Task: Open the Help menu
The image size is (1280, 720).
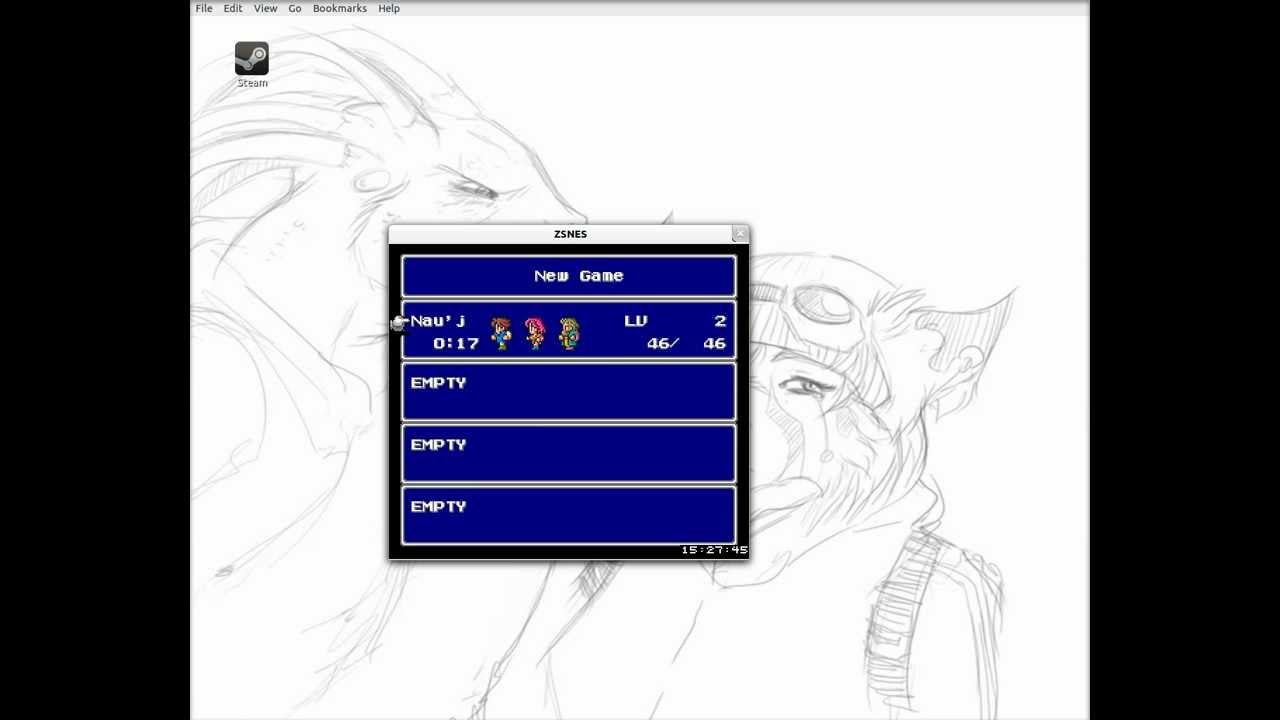Action: coord(389,8)
